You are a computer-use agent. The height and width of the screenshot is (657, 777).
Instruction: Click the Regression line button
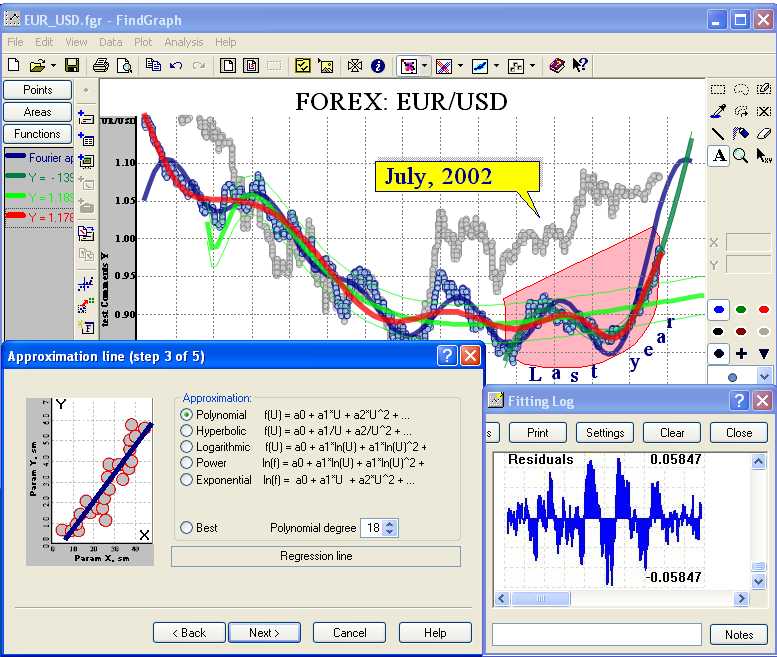(316, 556)
